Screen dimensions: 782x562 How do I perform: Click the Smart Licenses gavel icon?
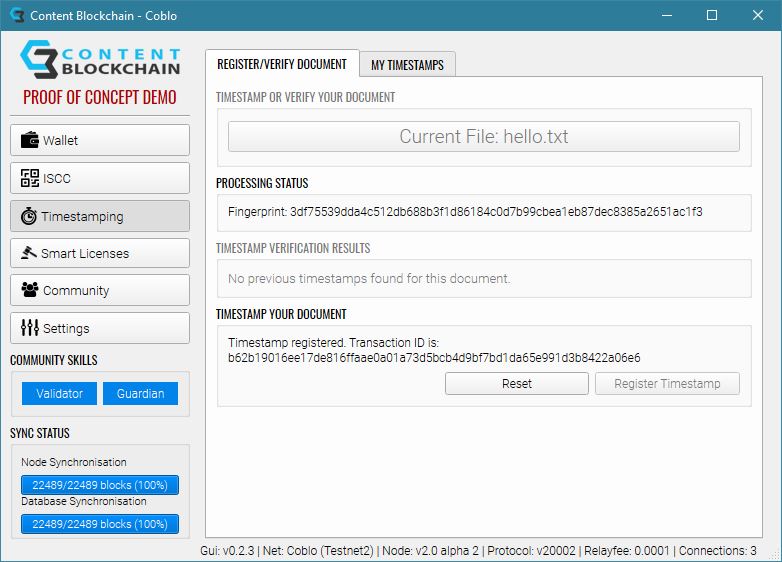(28, 253)
